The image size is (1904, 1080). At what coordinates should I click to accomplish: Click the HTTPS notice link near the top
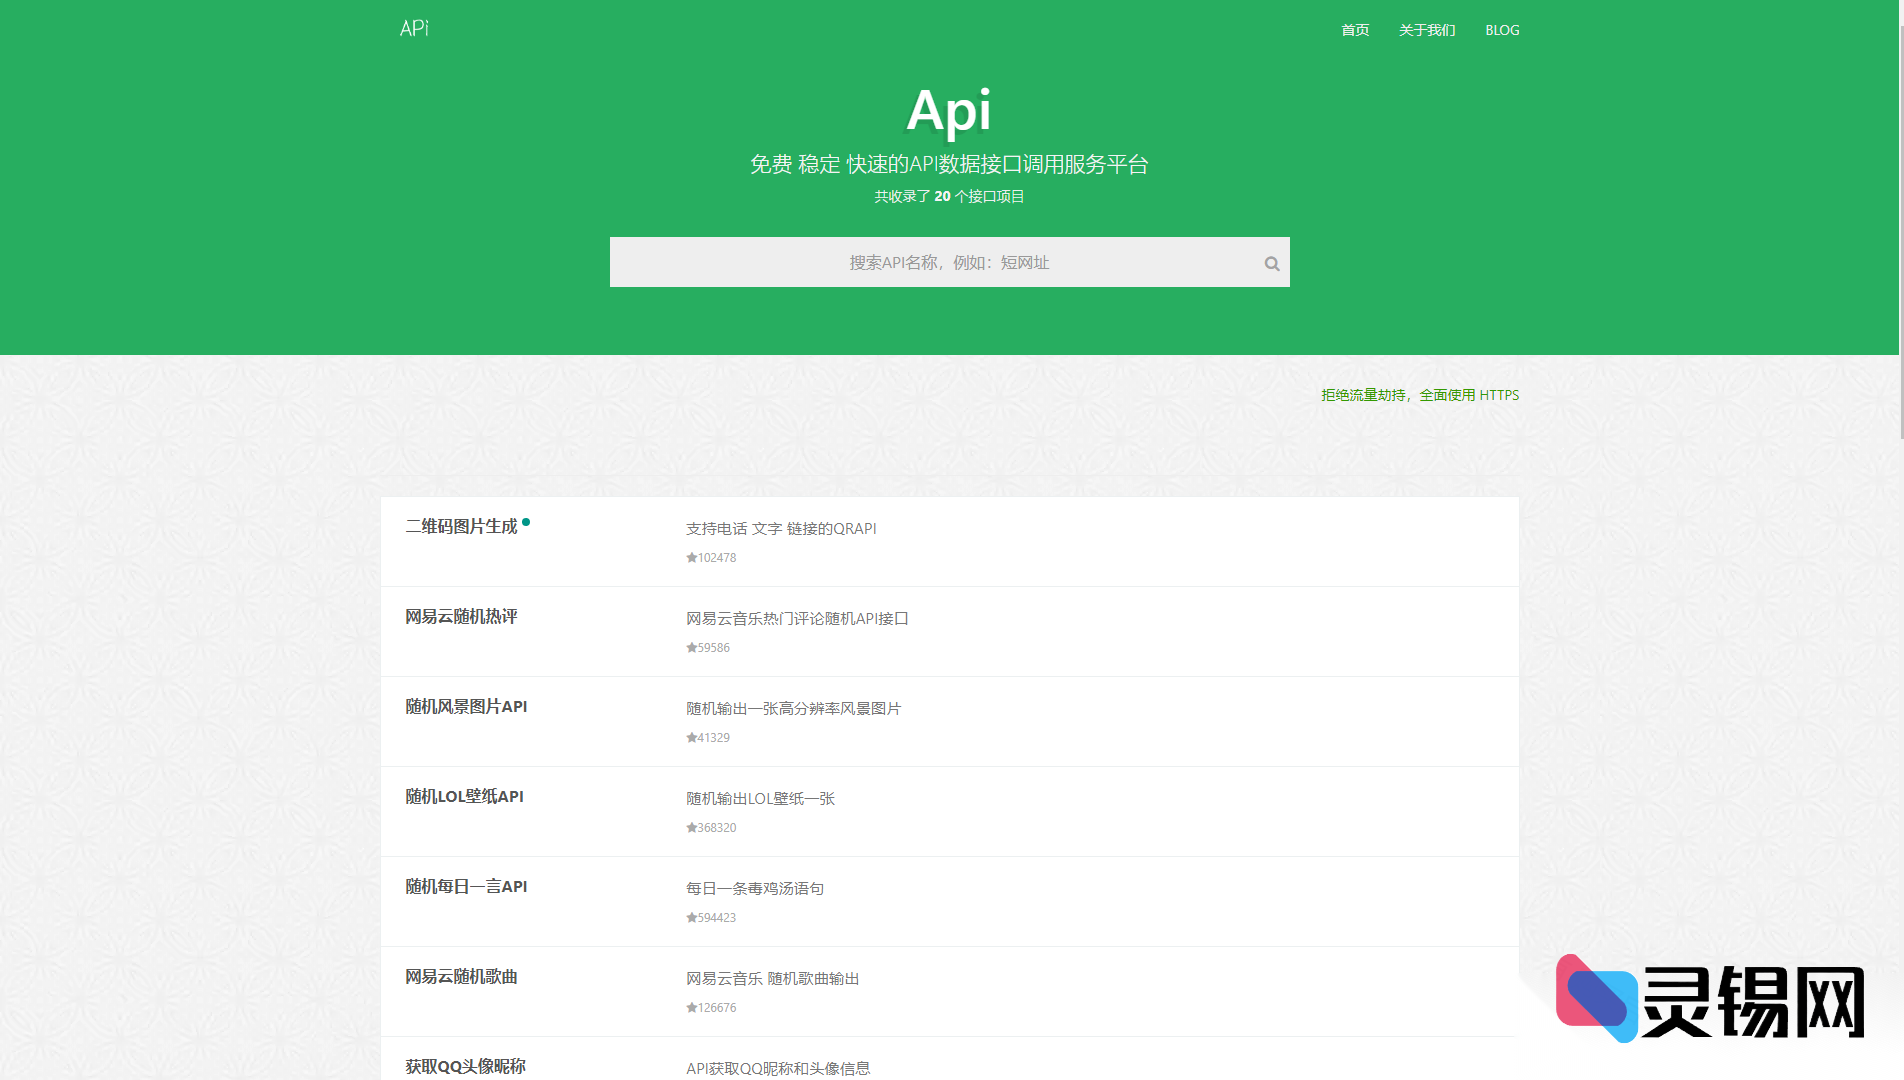(1420, 394)
